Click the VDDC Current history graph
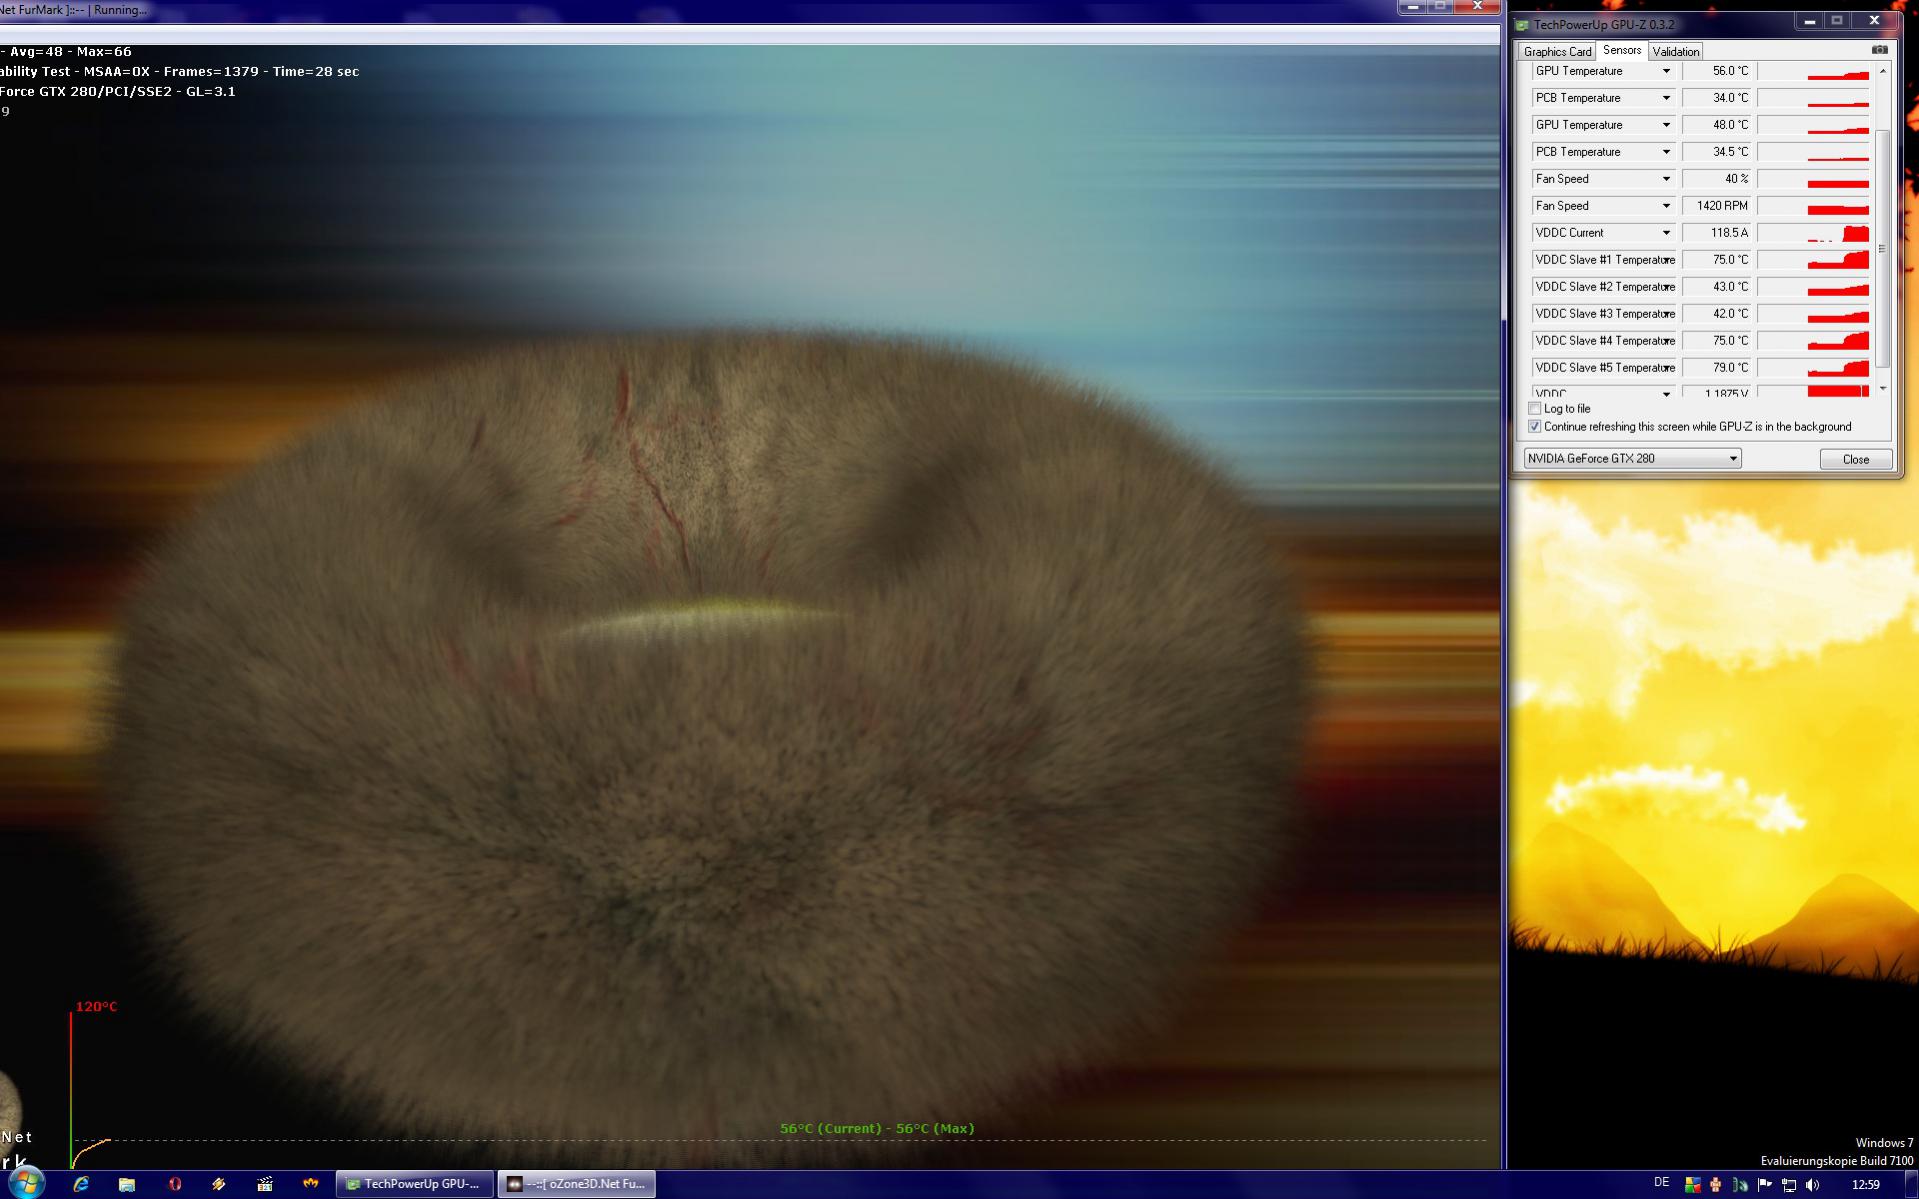1919x1199 pixels. (x=1814, y=233)
